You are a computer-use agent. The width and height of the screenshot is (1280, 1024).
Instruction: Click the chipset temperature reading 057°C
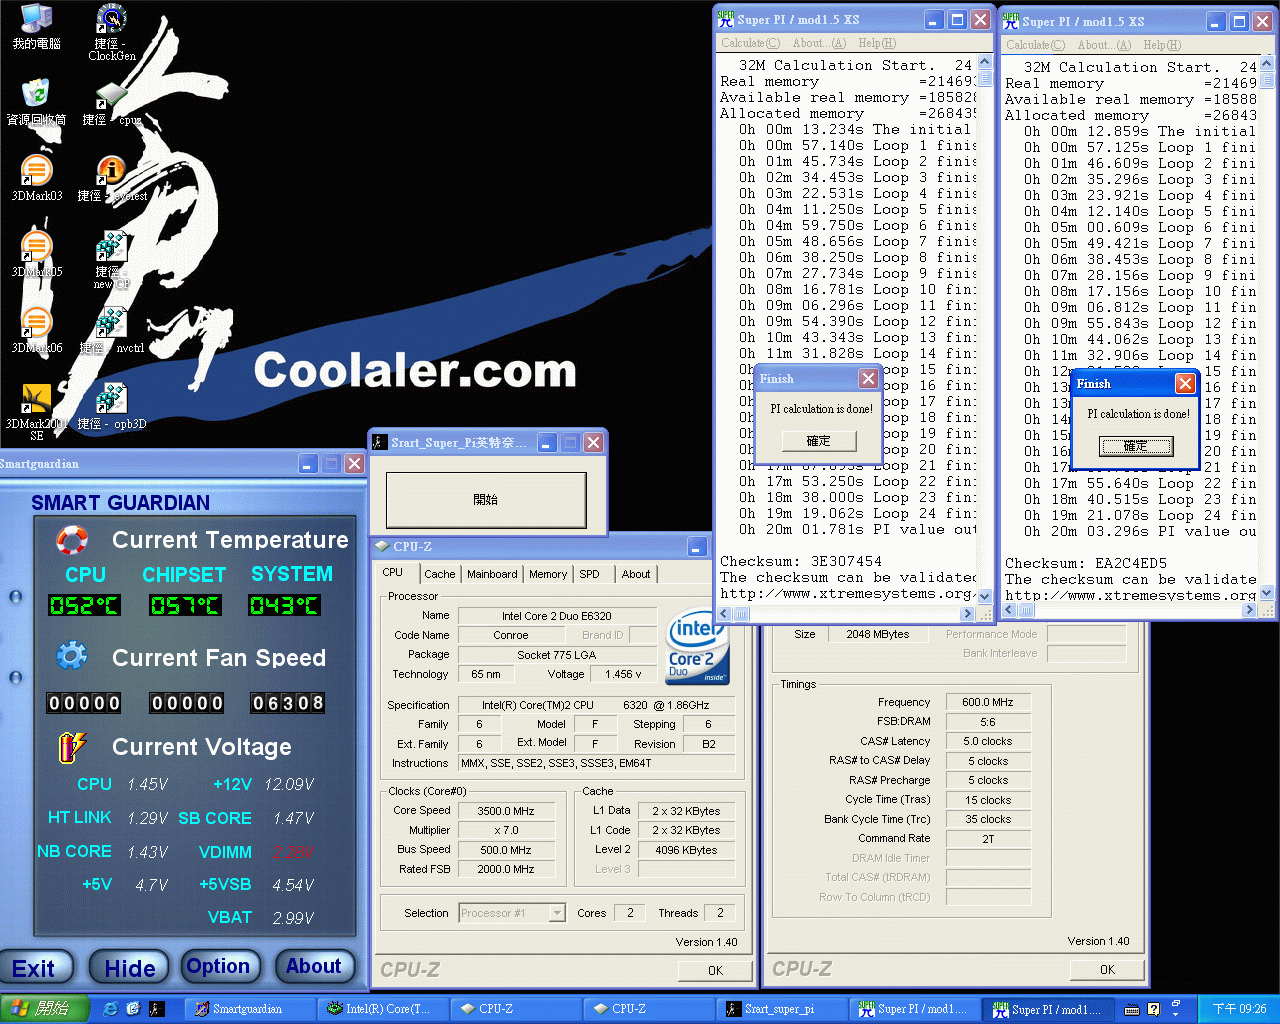185,605
